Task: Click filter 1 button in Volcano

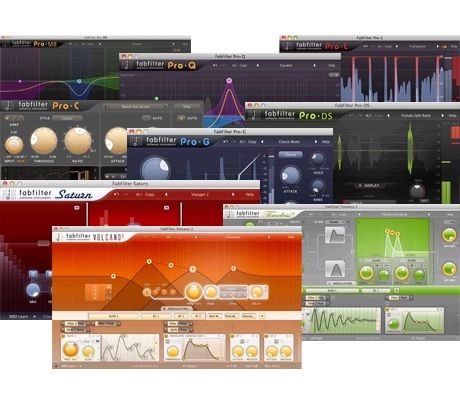Action: click(147, 292)
